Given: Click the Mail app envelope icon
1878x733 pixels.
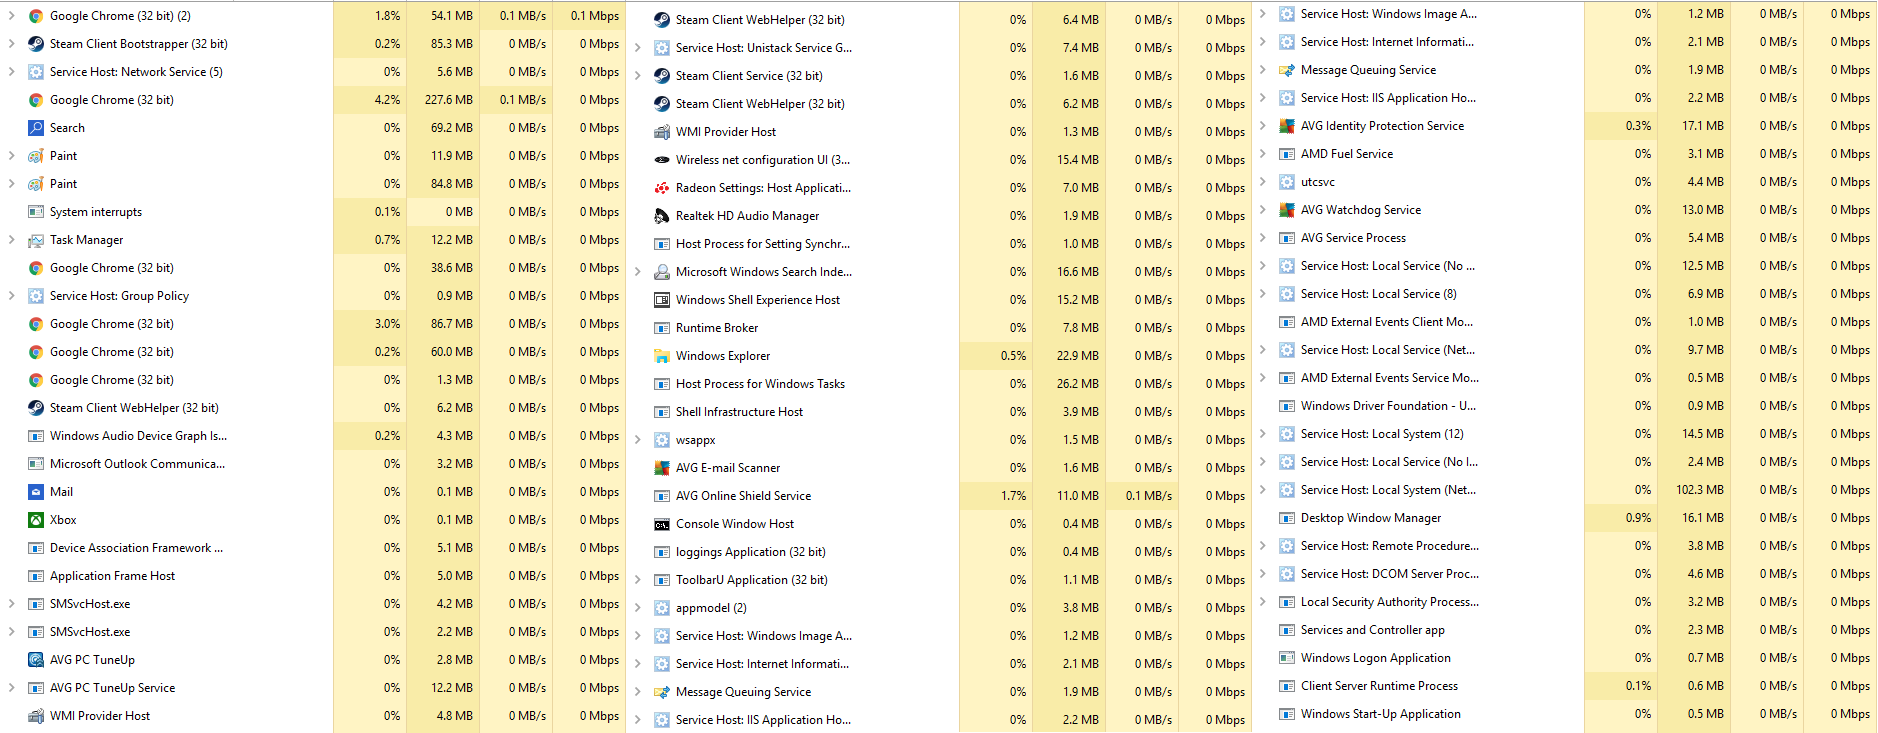Looking at the screenshot, I should [36, 492].
